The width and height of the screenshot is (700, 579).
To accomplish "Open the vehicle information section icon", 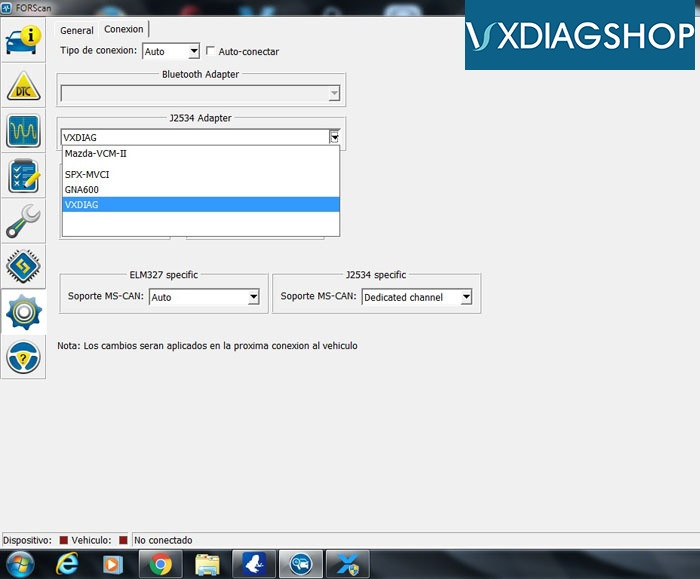I will pyautogui.click(x=22, y=40).
